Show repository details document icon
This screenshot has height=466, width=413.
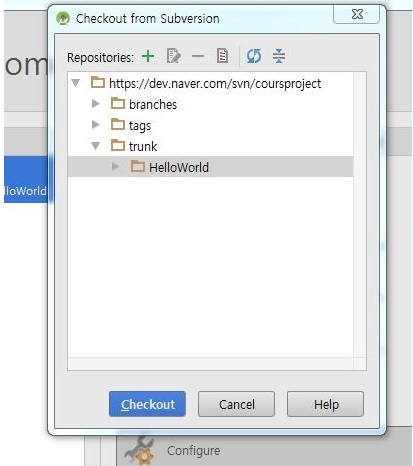click(x=222, y=56)
